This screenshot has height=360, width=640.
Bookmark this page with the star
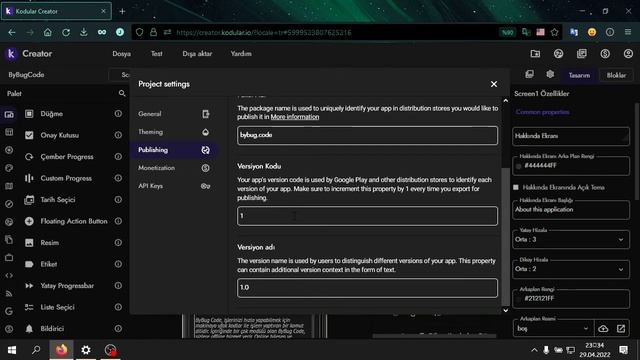coord(554,32)
